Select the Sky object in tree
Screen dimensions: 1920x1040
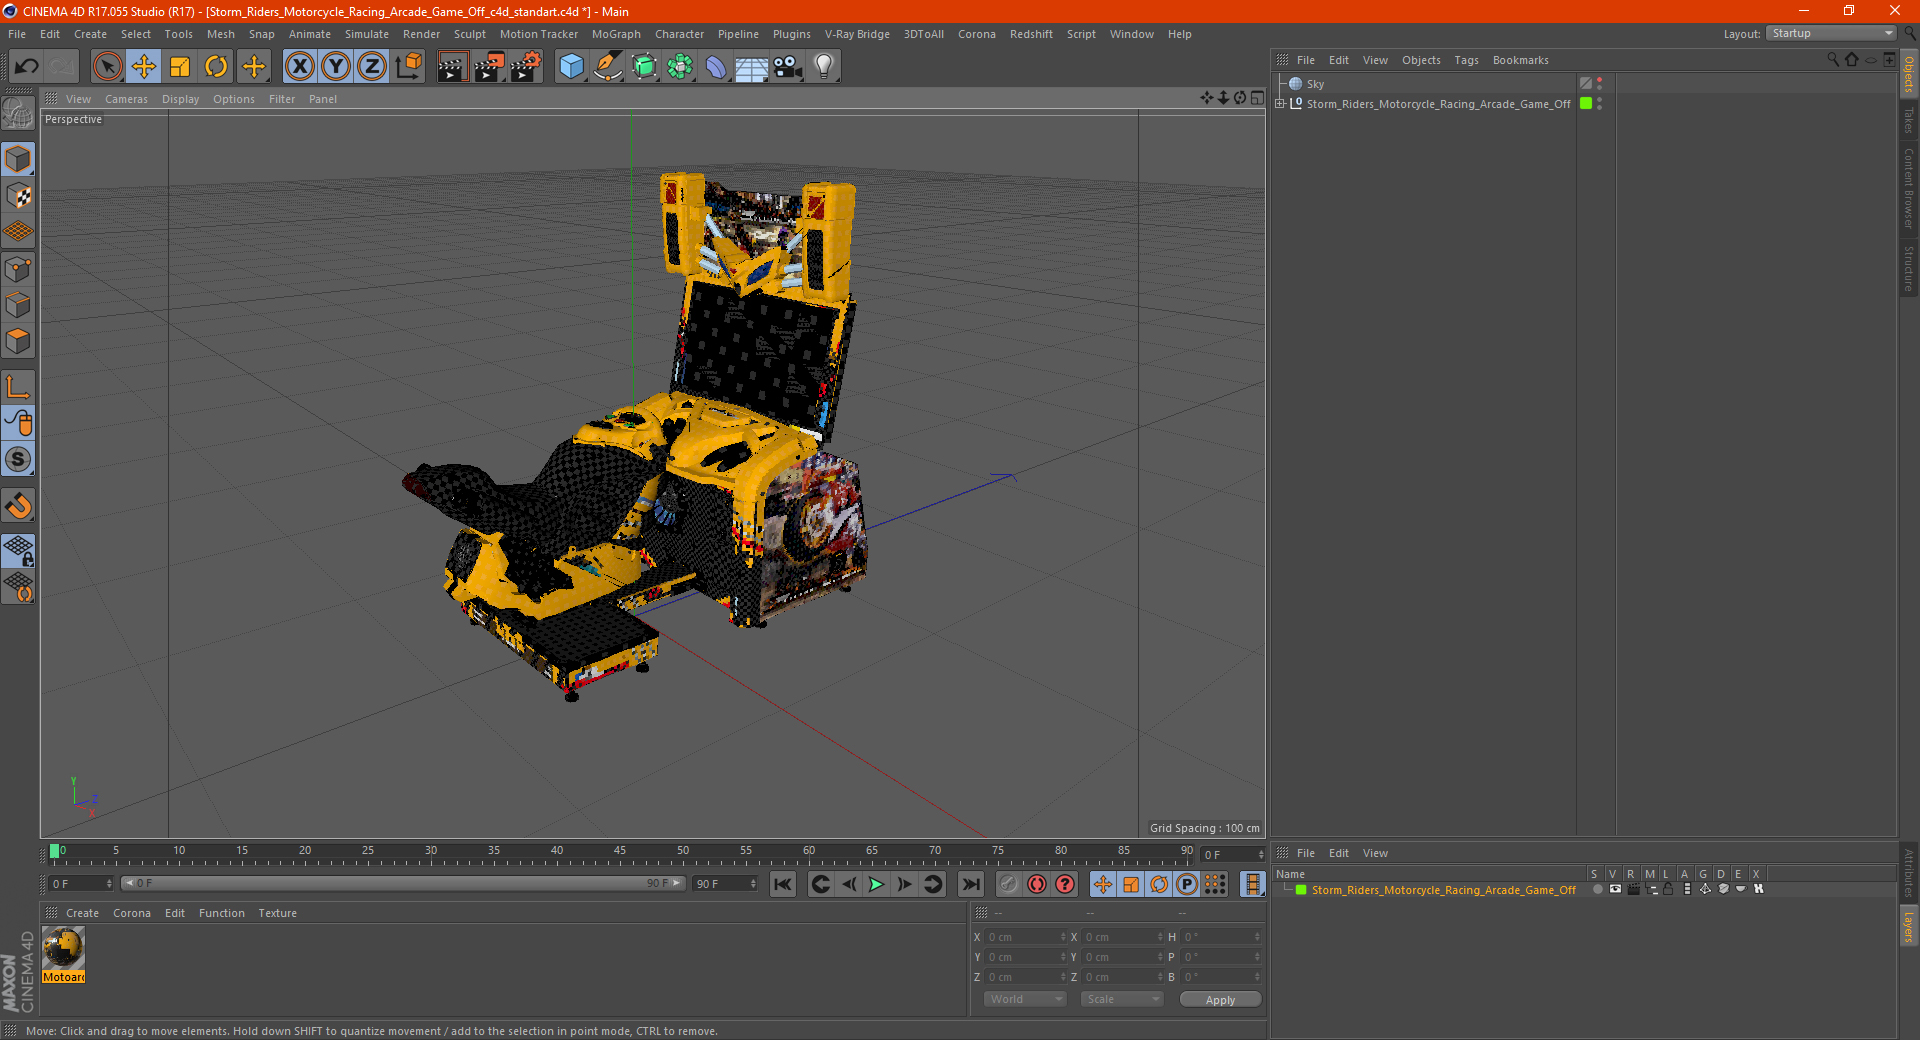coord(1315,84)
